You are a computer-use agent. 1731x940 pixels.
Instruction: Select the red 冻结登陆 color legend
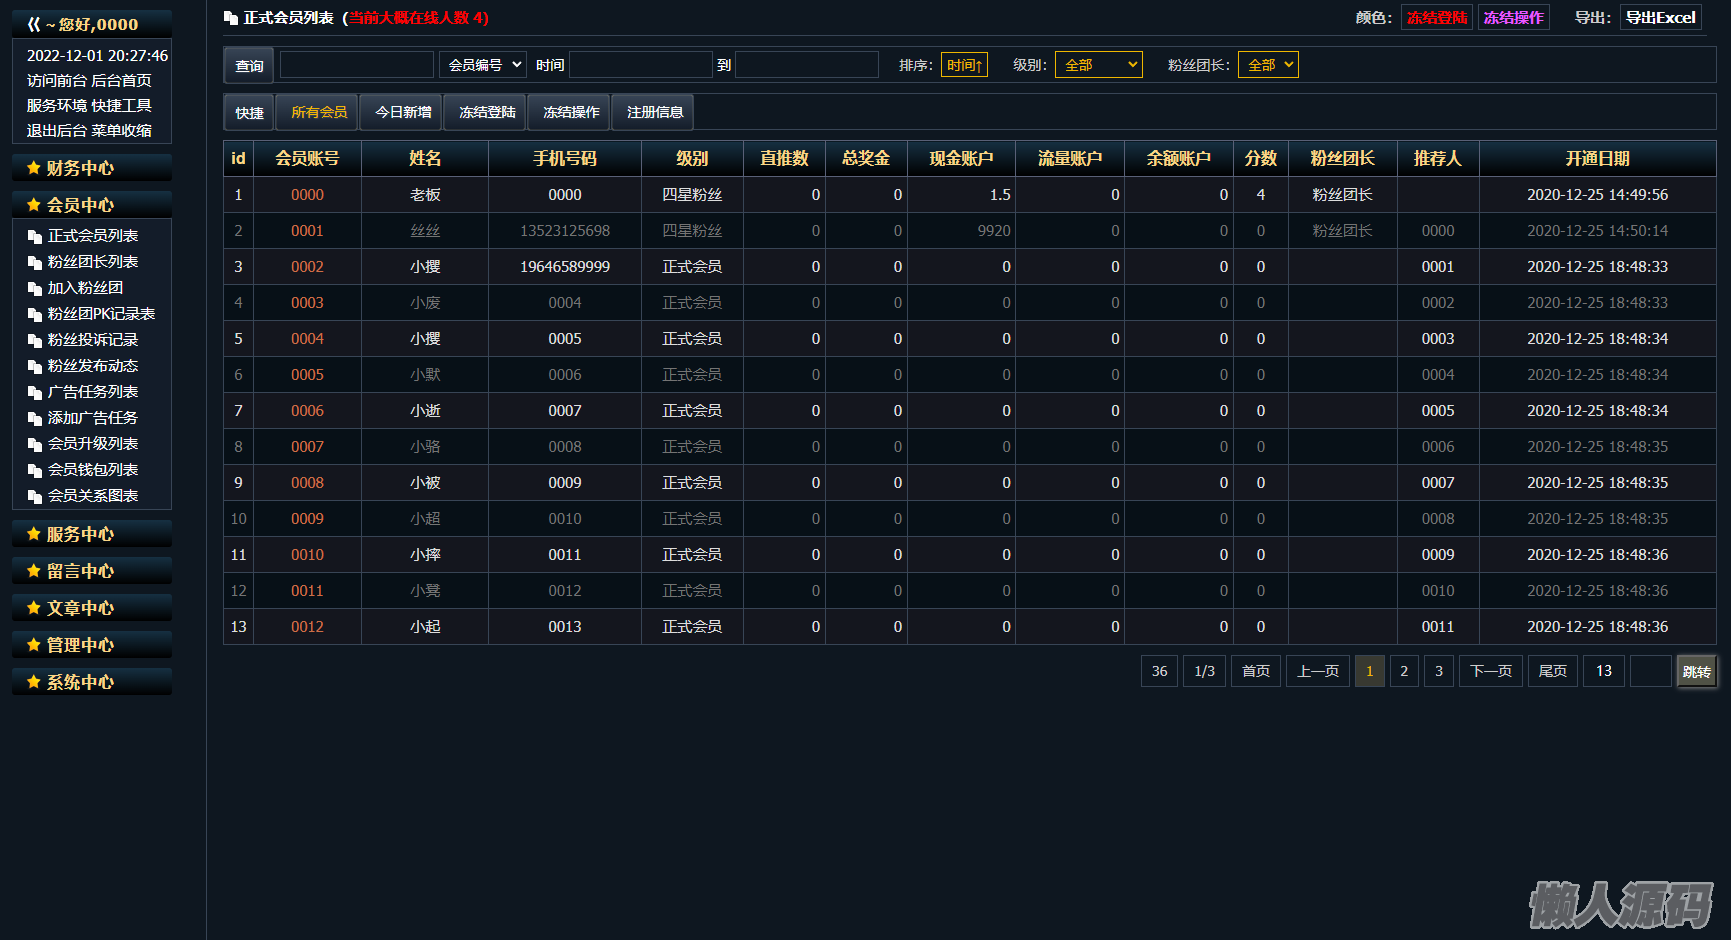coord(1436,18)
